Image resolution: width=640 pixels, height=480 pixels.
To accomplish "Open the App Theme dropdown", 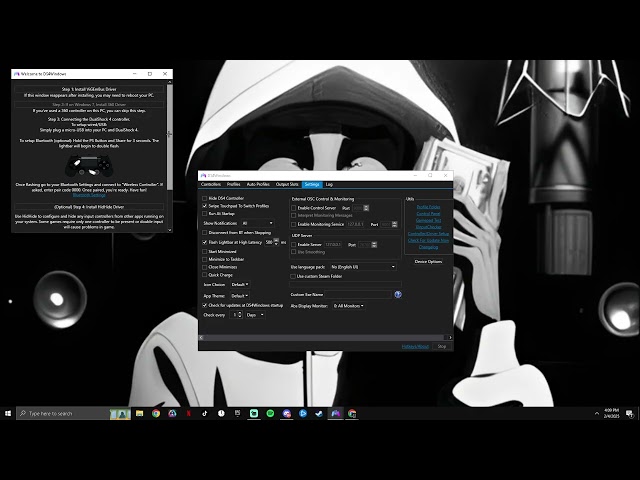I will 240,296.
